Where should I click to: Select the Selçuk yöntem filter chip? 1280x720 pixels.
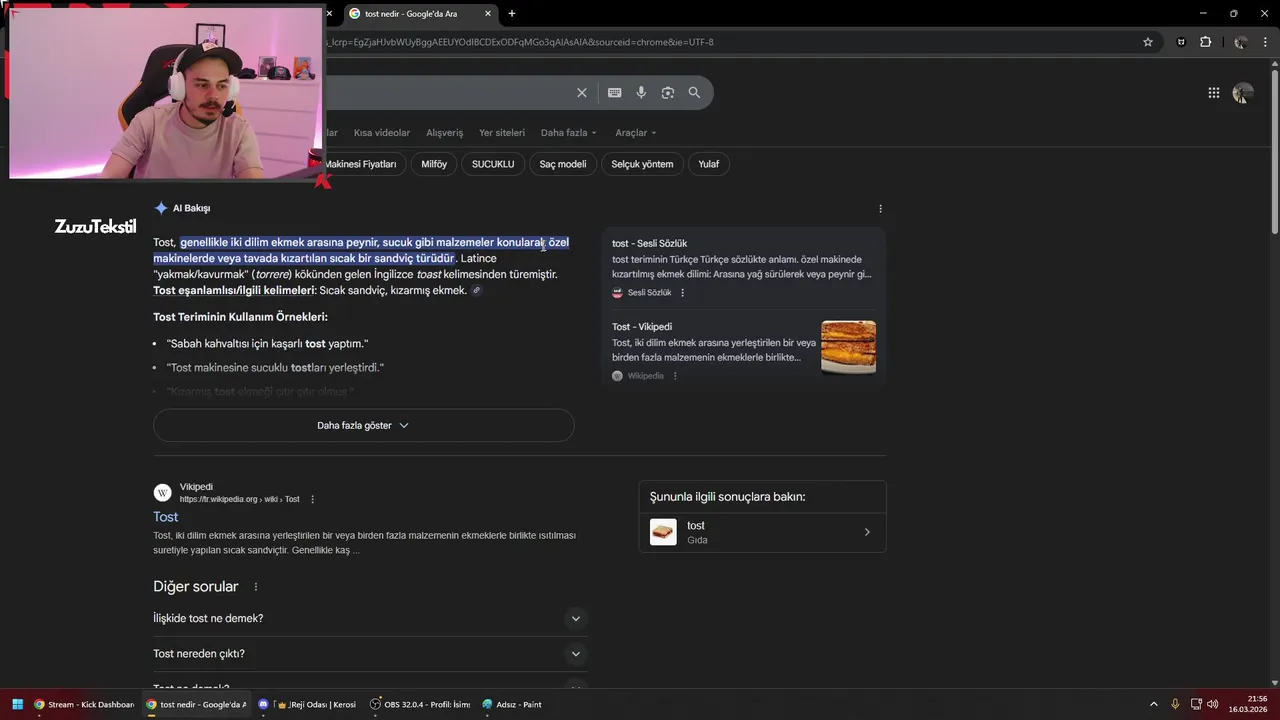pos(642,164)
